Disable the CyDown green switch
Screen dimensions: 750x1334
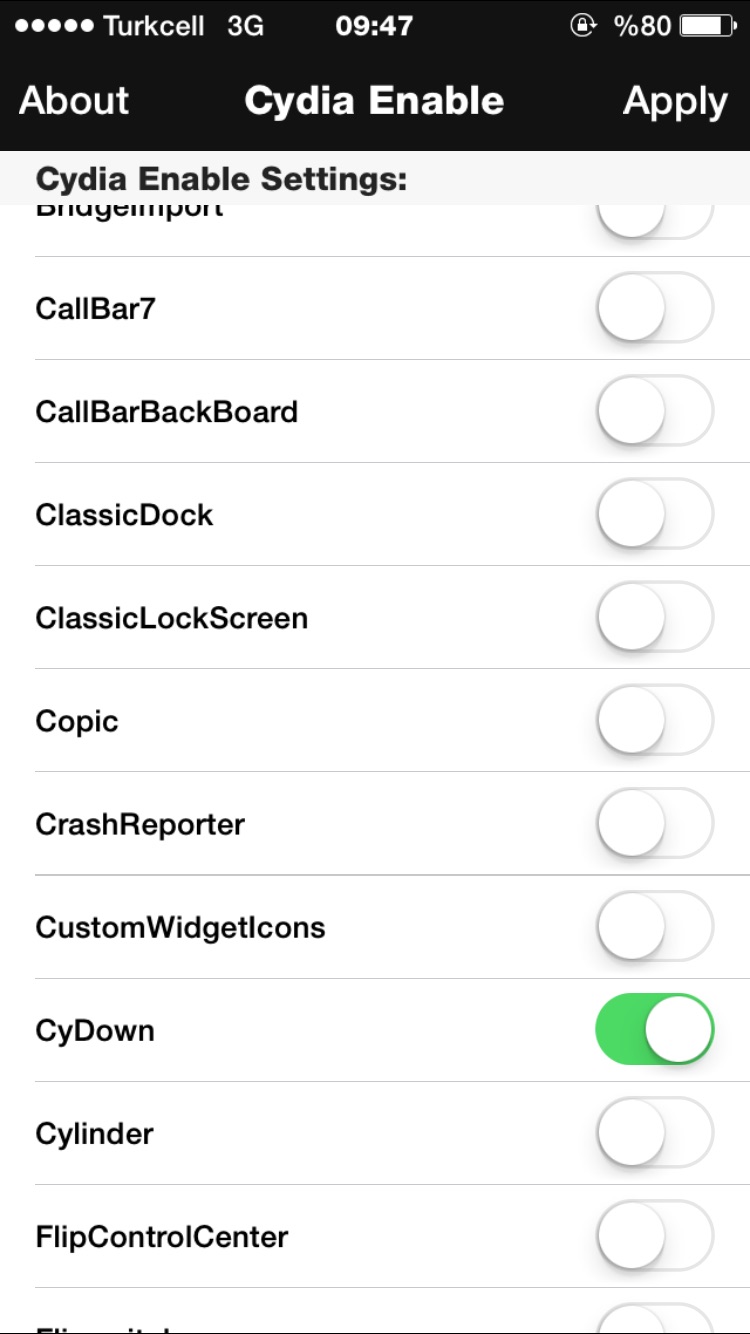point(655,1029)
